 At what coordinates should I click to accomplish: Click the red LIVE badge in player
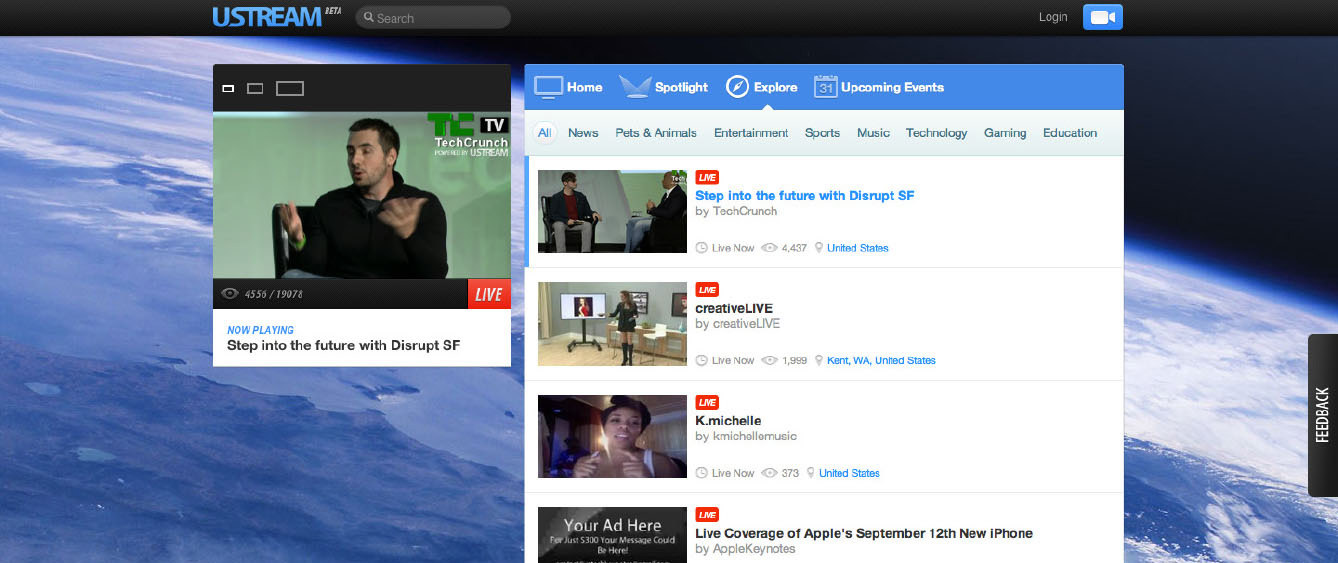click(x=489, y=294)
